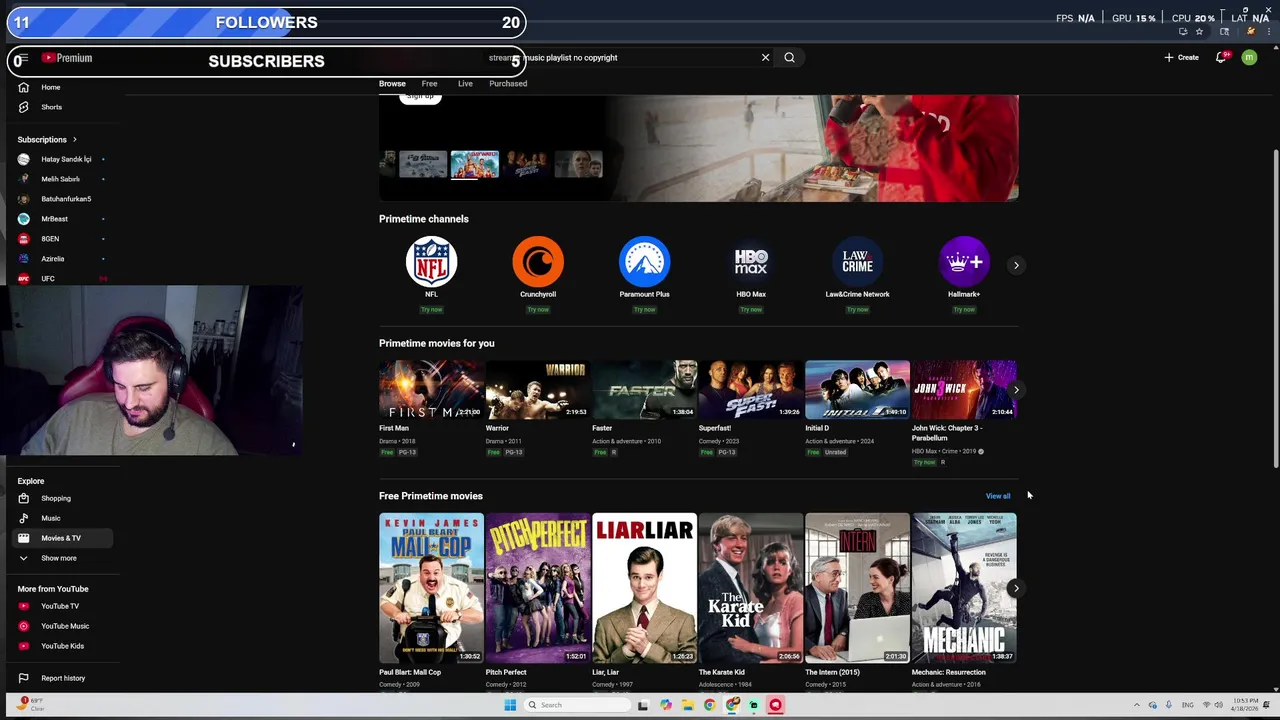Open the Warrior movie thumbnail
This screenshot has height=720, width=1280.
[x=538, y=390]
